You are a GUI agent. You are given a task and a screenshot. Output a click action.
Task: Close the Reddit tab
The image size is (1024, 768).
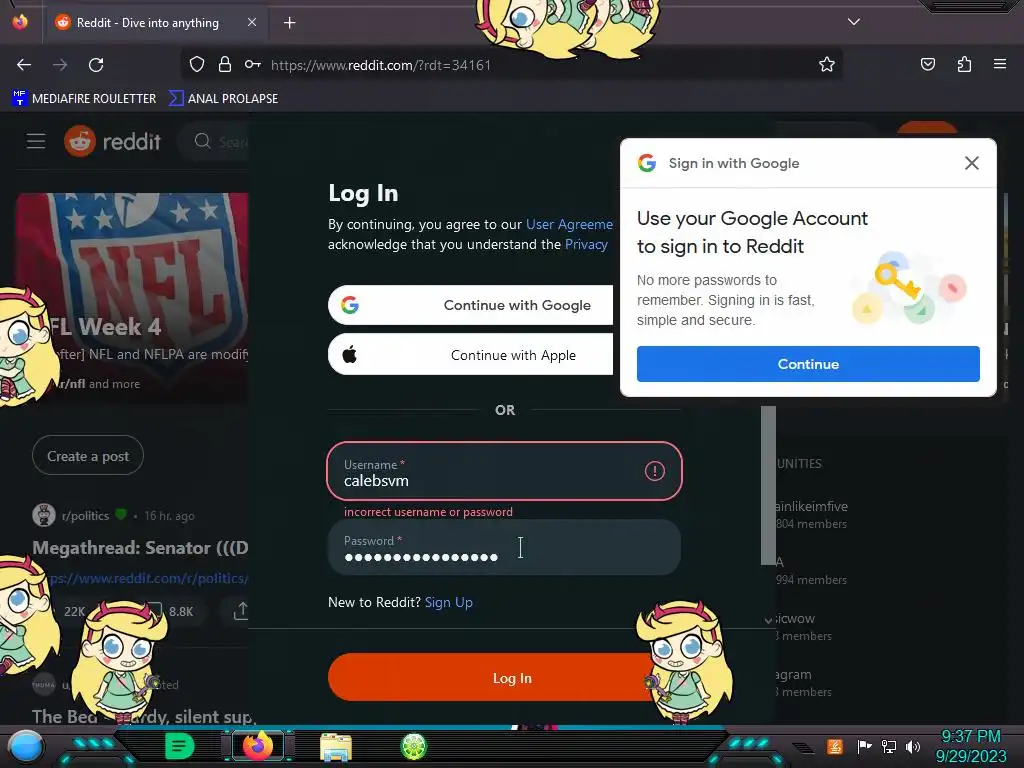(x=252, y=22)
